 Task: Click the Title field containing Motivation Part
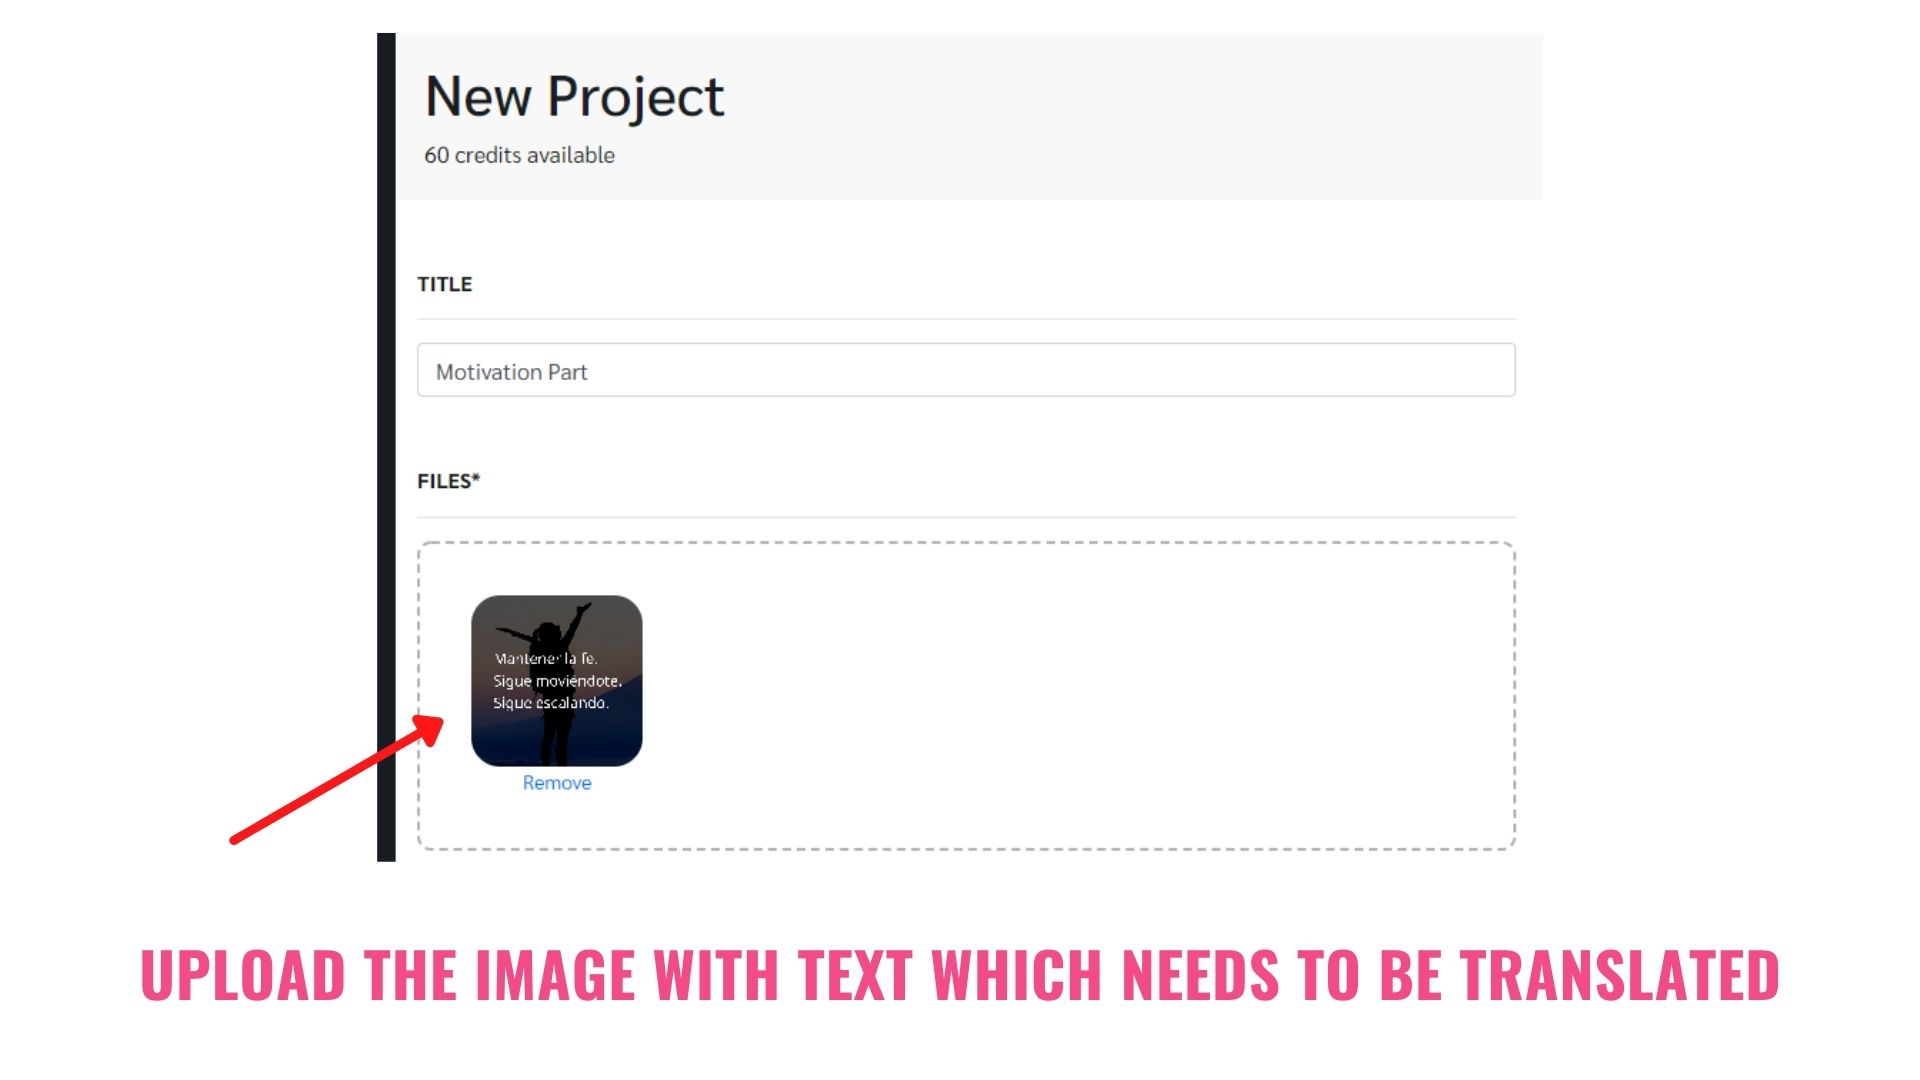click(966, 370)
